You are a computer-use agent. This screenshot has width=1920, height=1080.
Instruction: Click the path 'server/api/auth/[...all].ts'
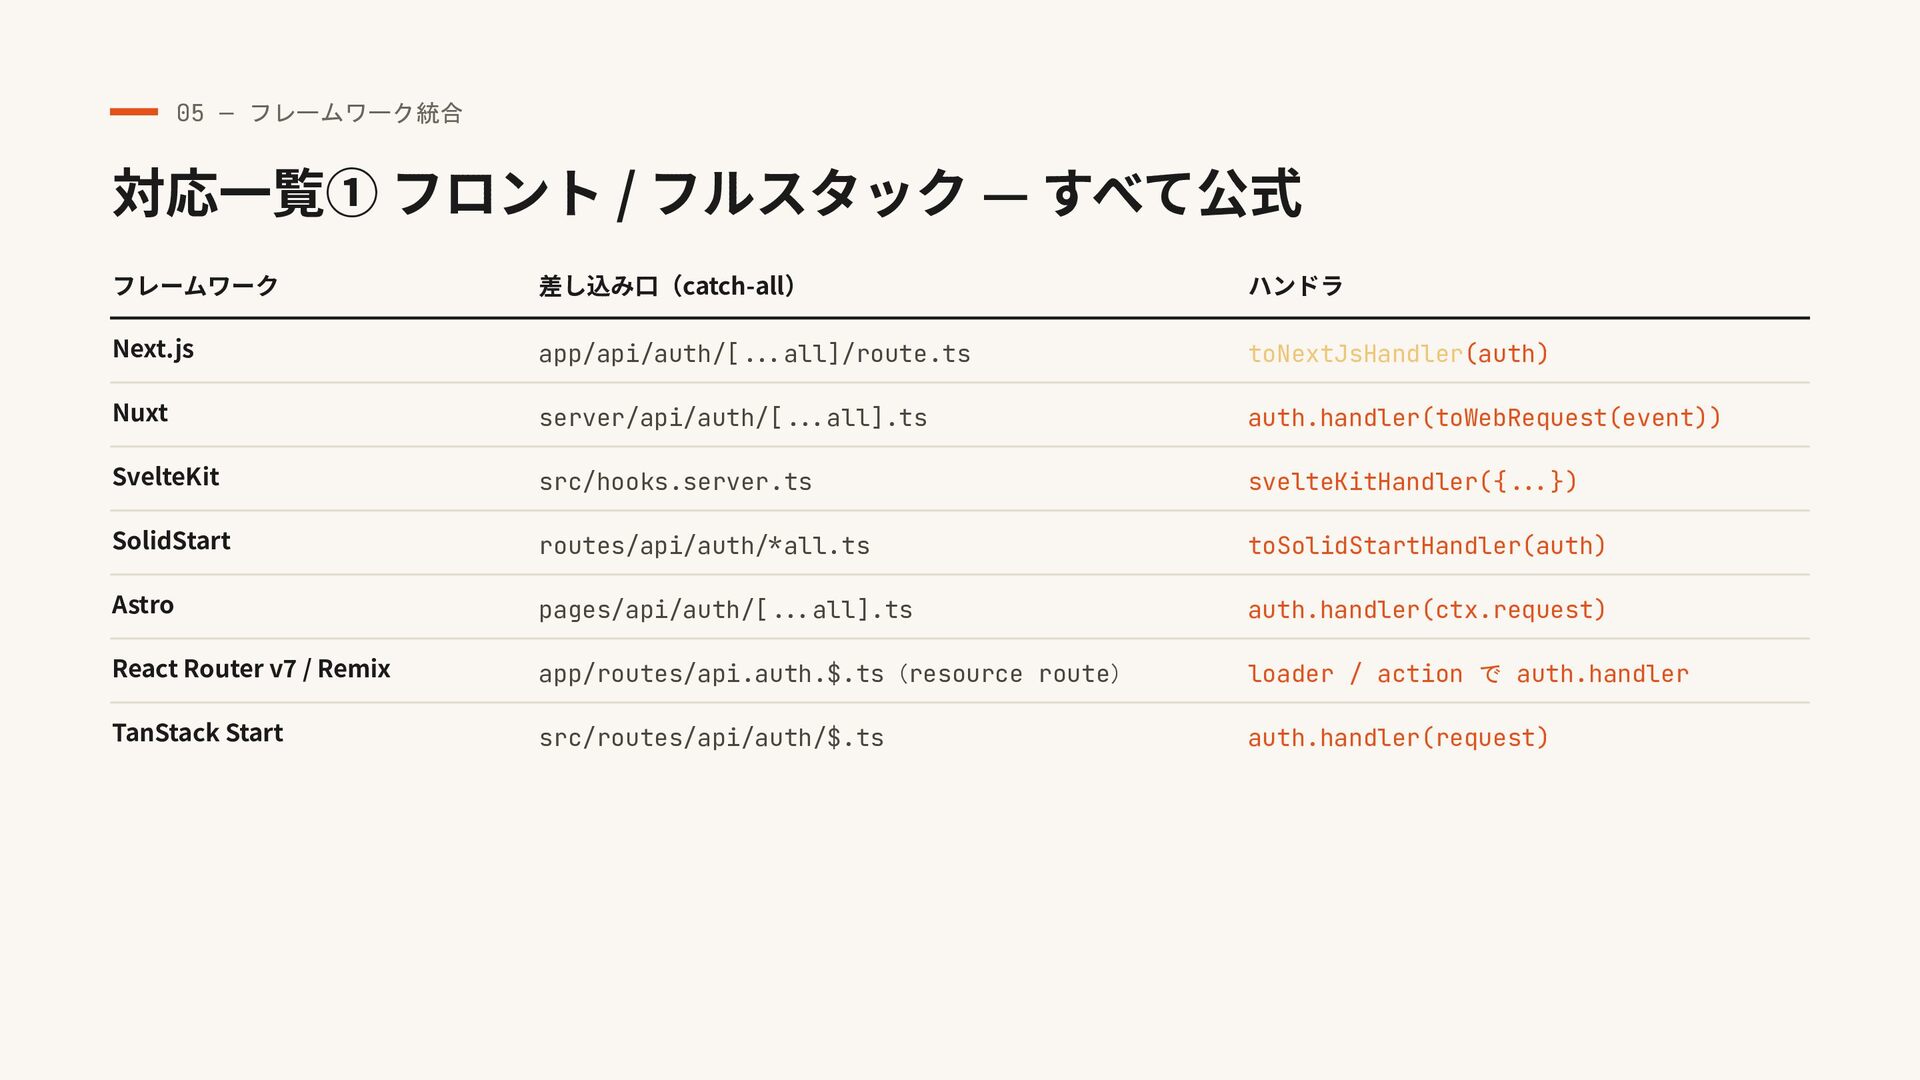[x=733, y=418]
